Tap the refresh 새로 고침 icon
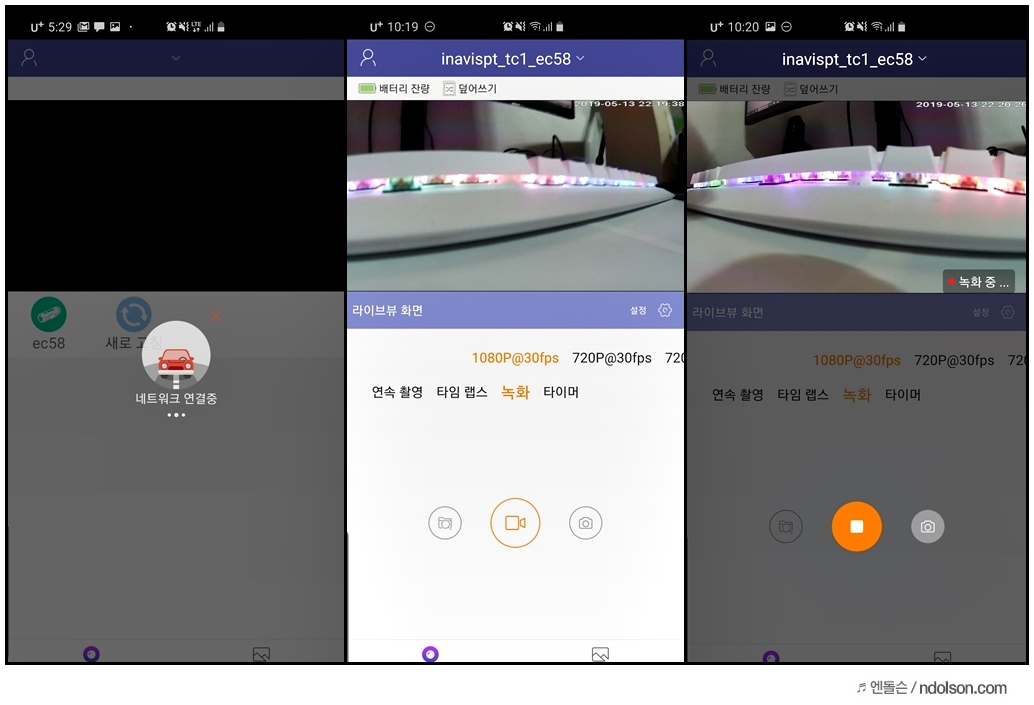Screen dimensions: 1034x705 point(133,315)
